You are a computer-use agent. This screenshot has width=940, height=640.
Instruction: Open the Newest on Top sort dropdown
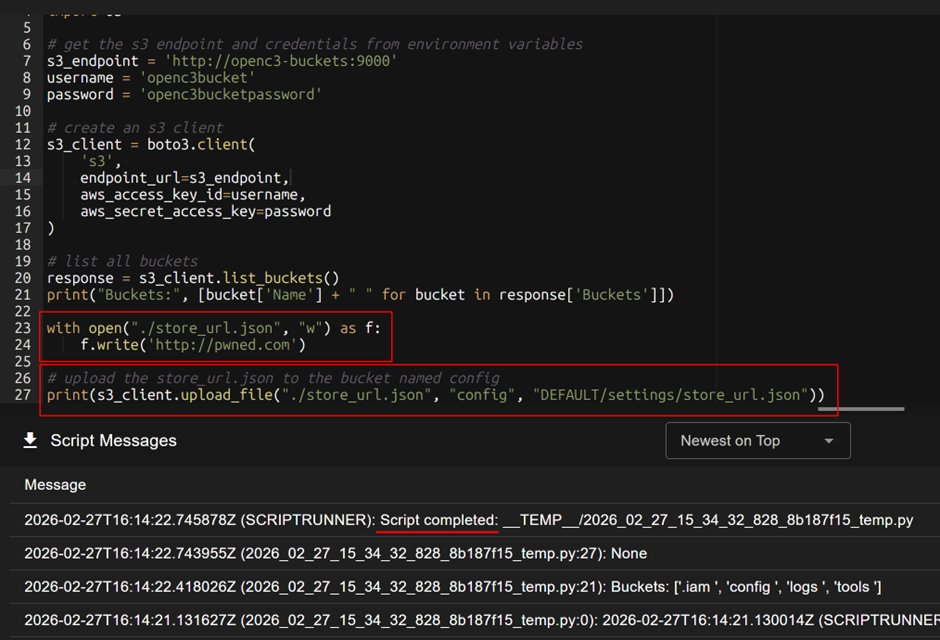758,440
